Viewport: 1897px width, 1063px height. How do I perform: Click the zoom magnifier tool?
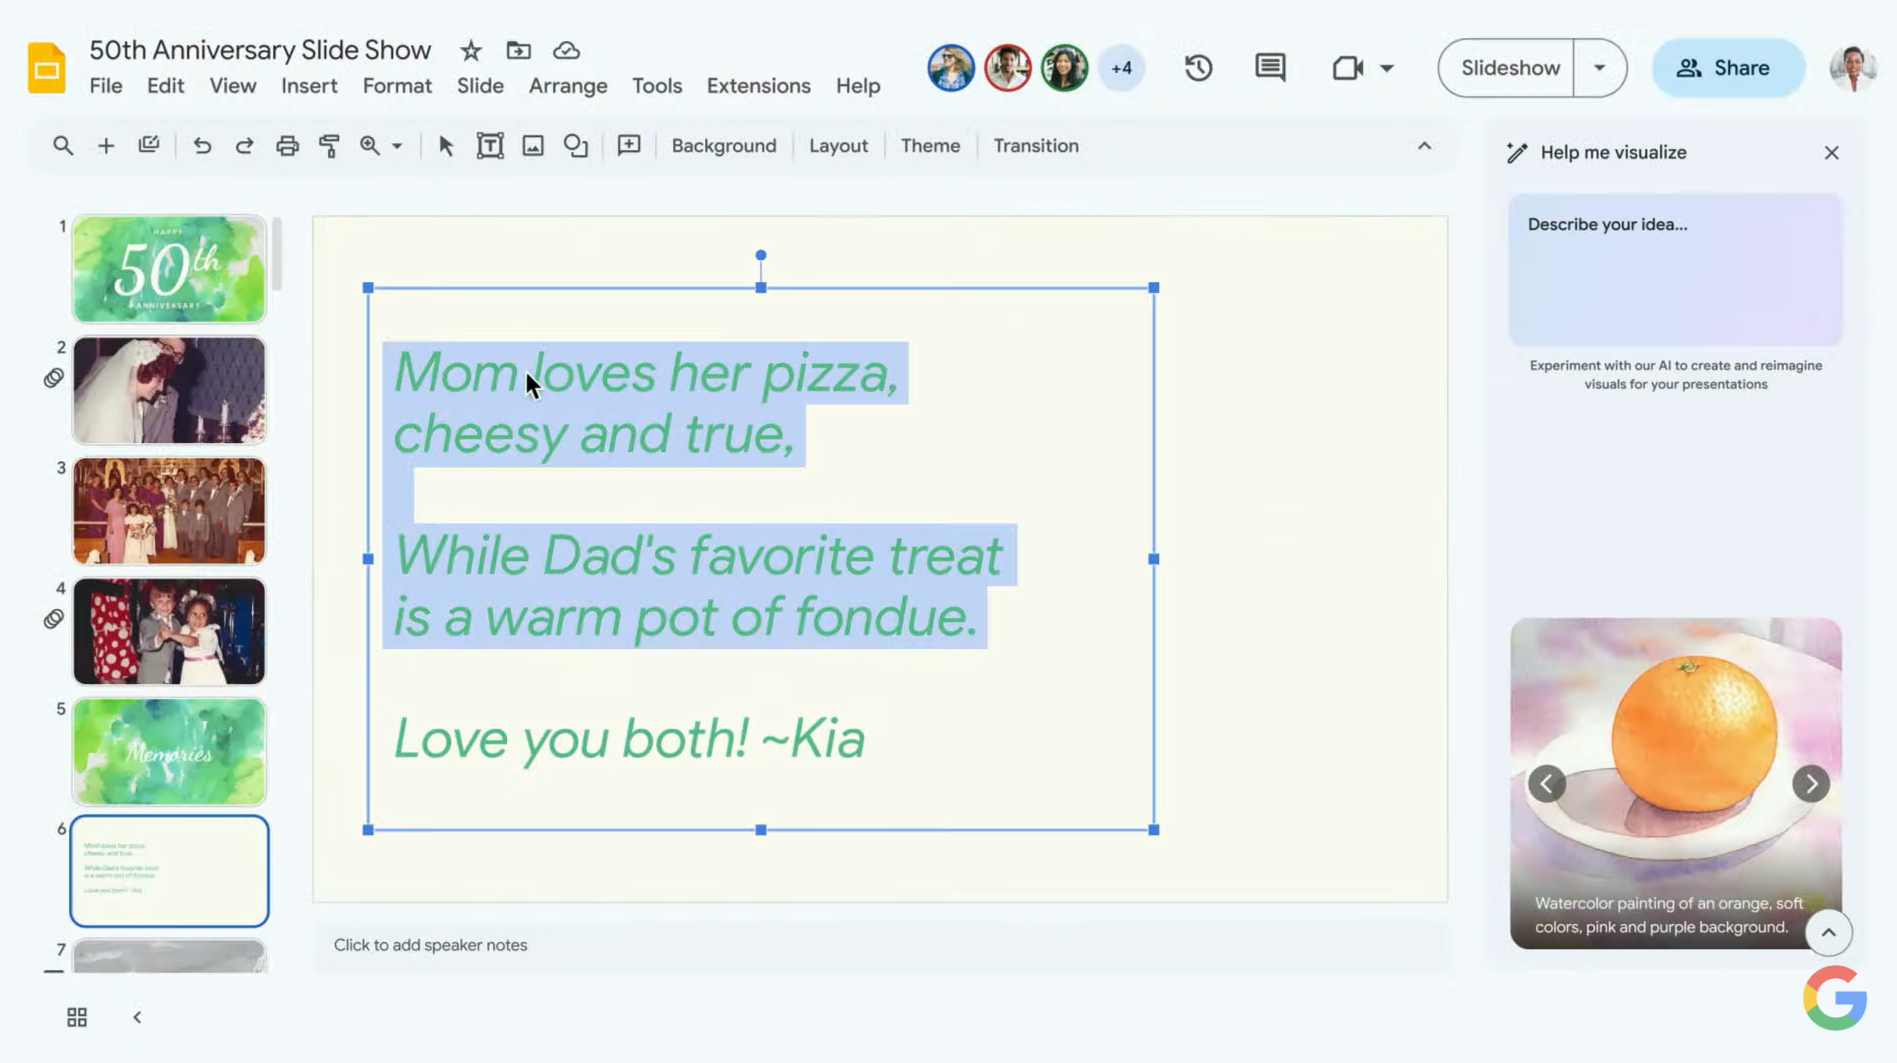pos(370,146)
